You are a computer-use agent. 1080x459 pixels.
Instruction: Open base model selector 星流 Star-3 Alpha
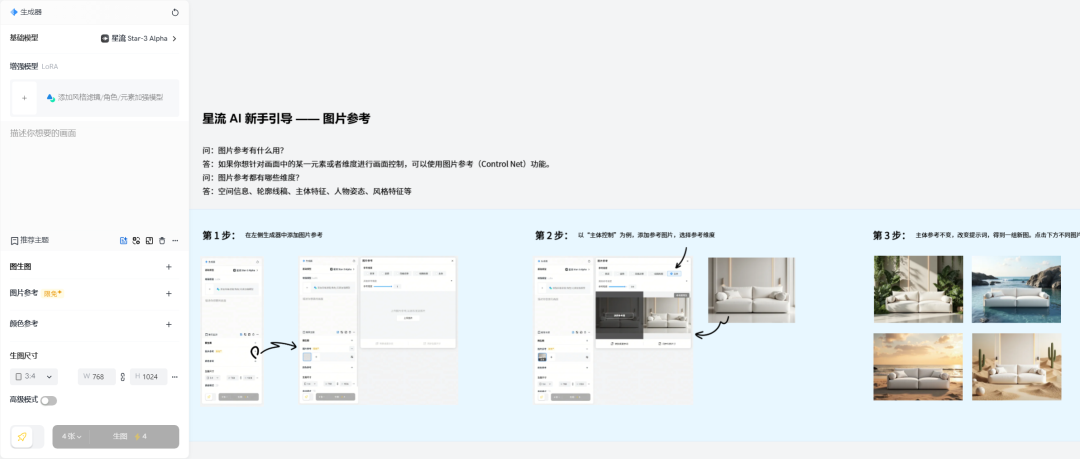click(x=139, y=39)
